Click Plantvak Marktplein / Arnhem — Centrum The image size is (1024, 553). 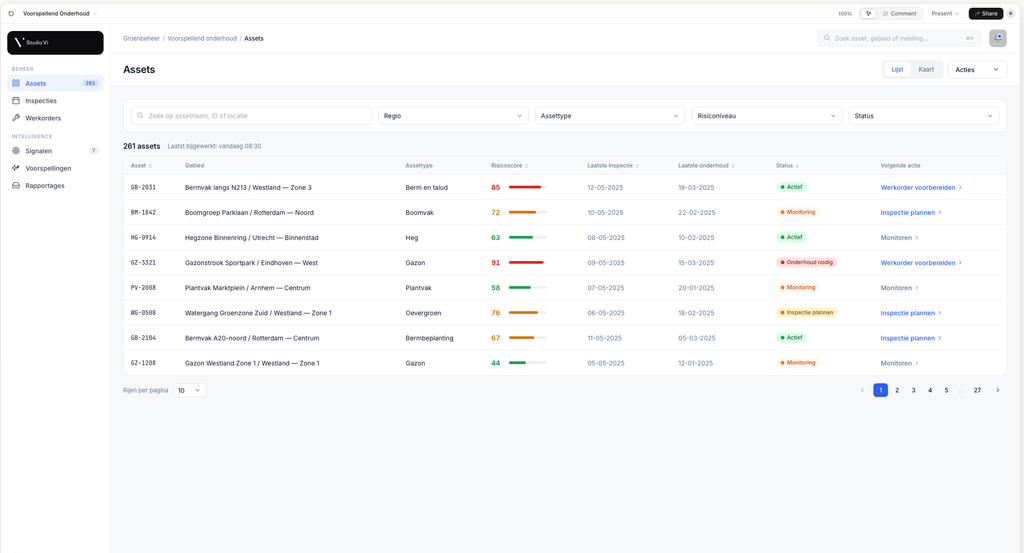click(248, 288)
